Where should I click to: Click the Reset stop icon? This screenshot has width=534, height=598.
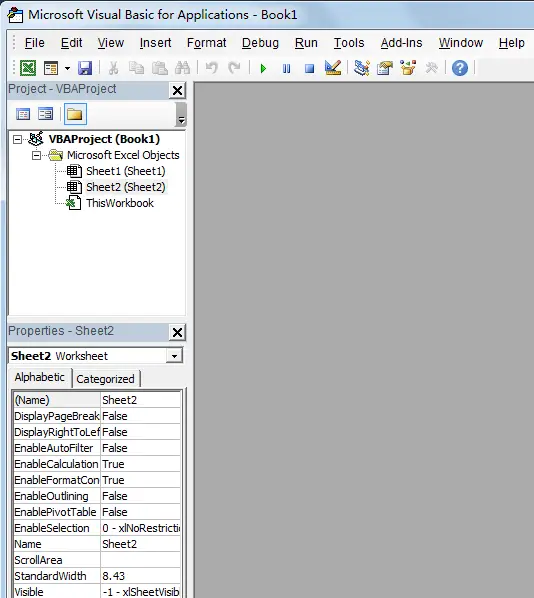(x=309, y=69)
